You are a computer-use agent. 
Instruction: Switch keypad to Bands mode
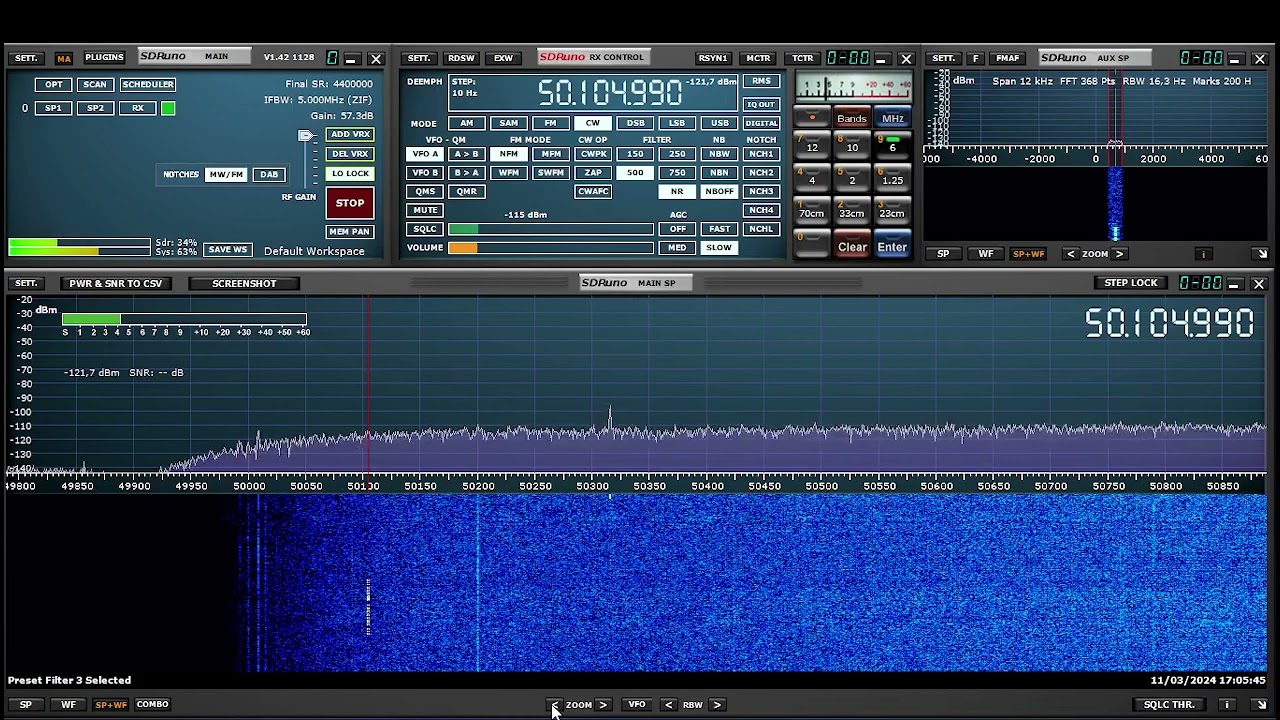(x=851, y=118)
